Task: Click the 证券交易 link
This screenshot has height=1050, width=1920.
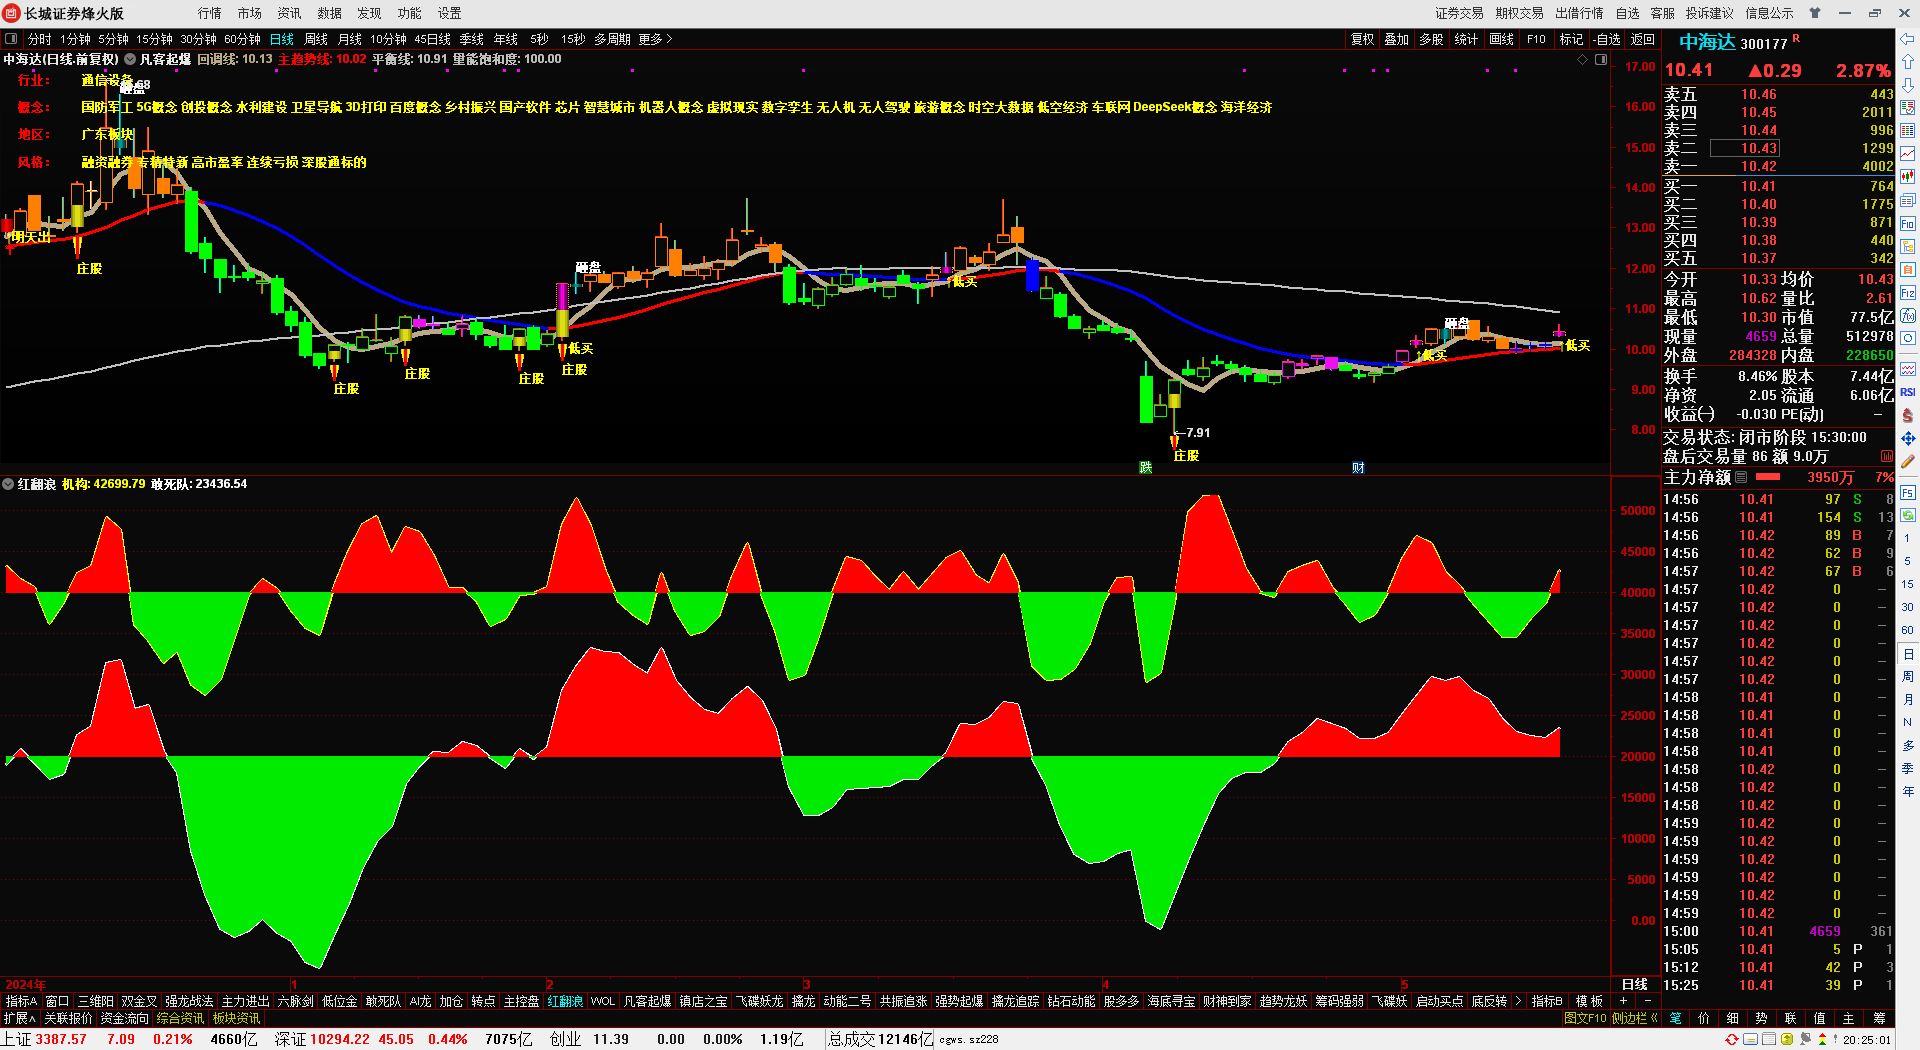Action: click(1459, 13)
